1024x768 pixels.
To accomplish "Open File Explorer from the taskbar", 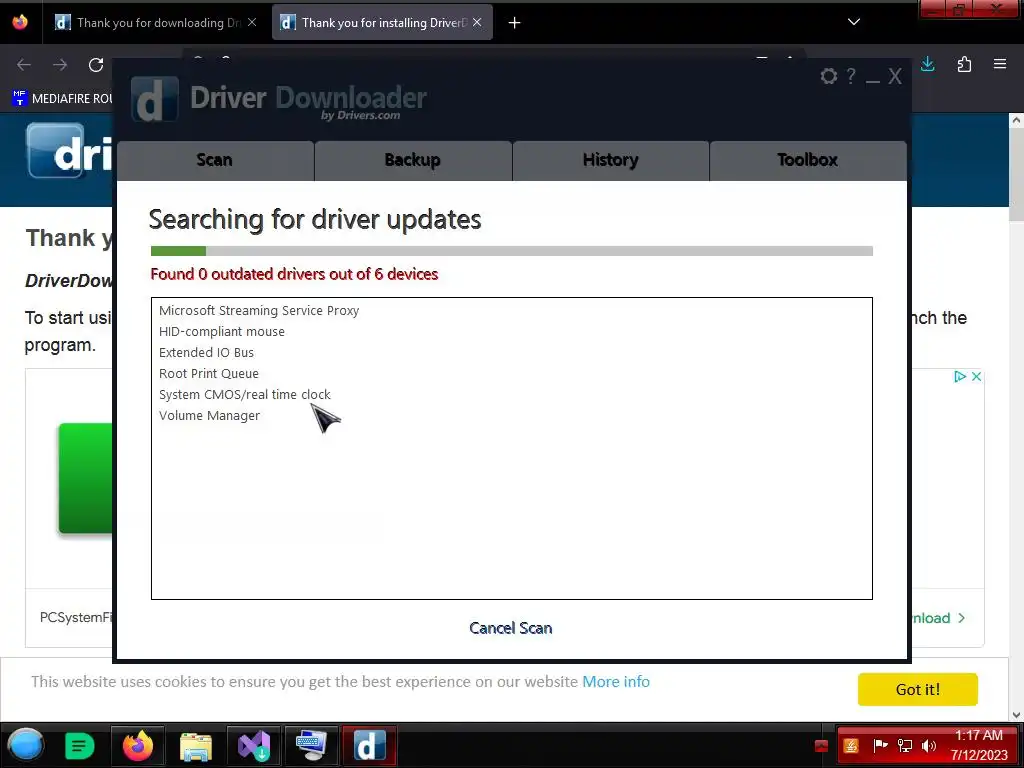I will pyautogui.click(x=195, y=746).
